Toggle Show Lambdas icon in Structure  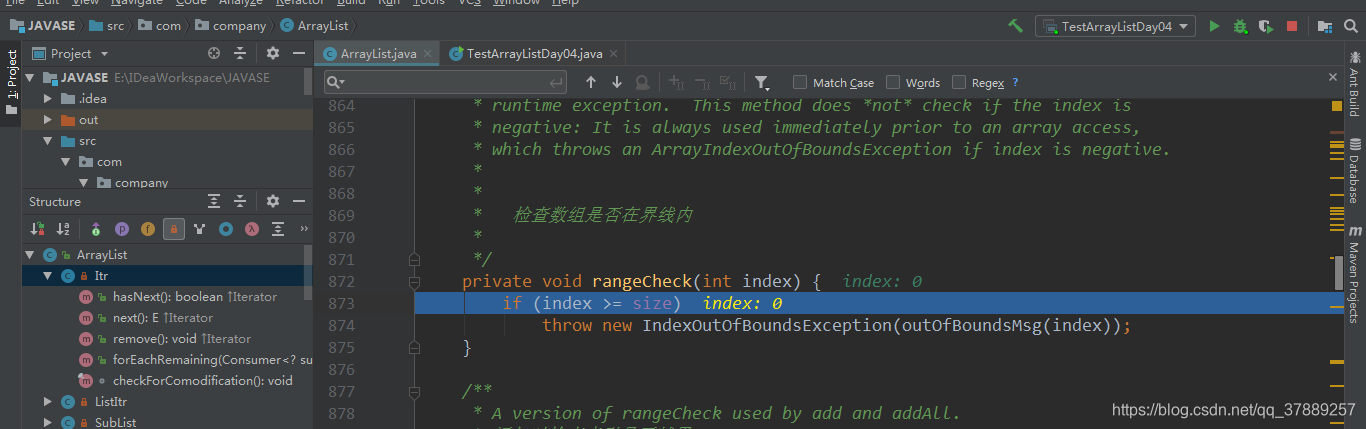(x=252, y=229)
